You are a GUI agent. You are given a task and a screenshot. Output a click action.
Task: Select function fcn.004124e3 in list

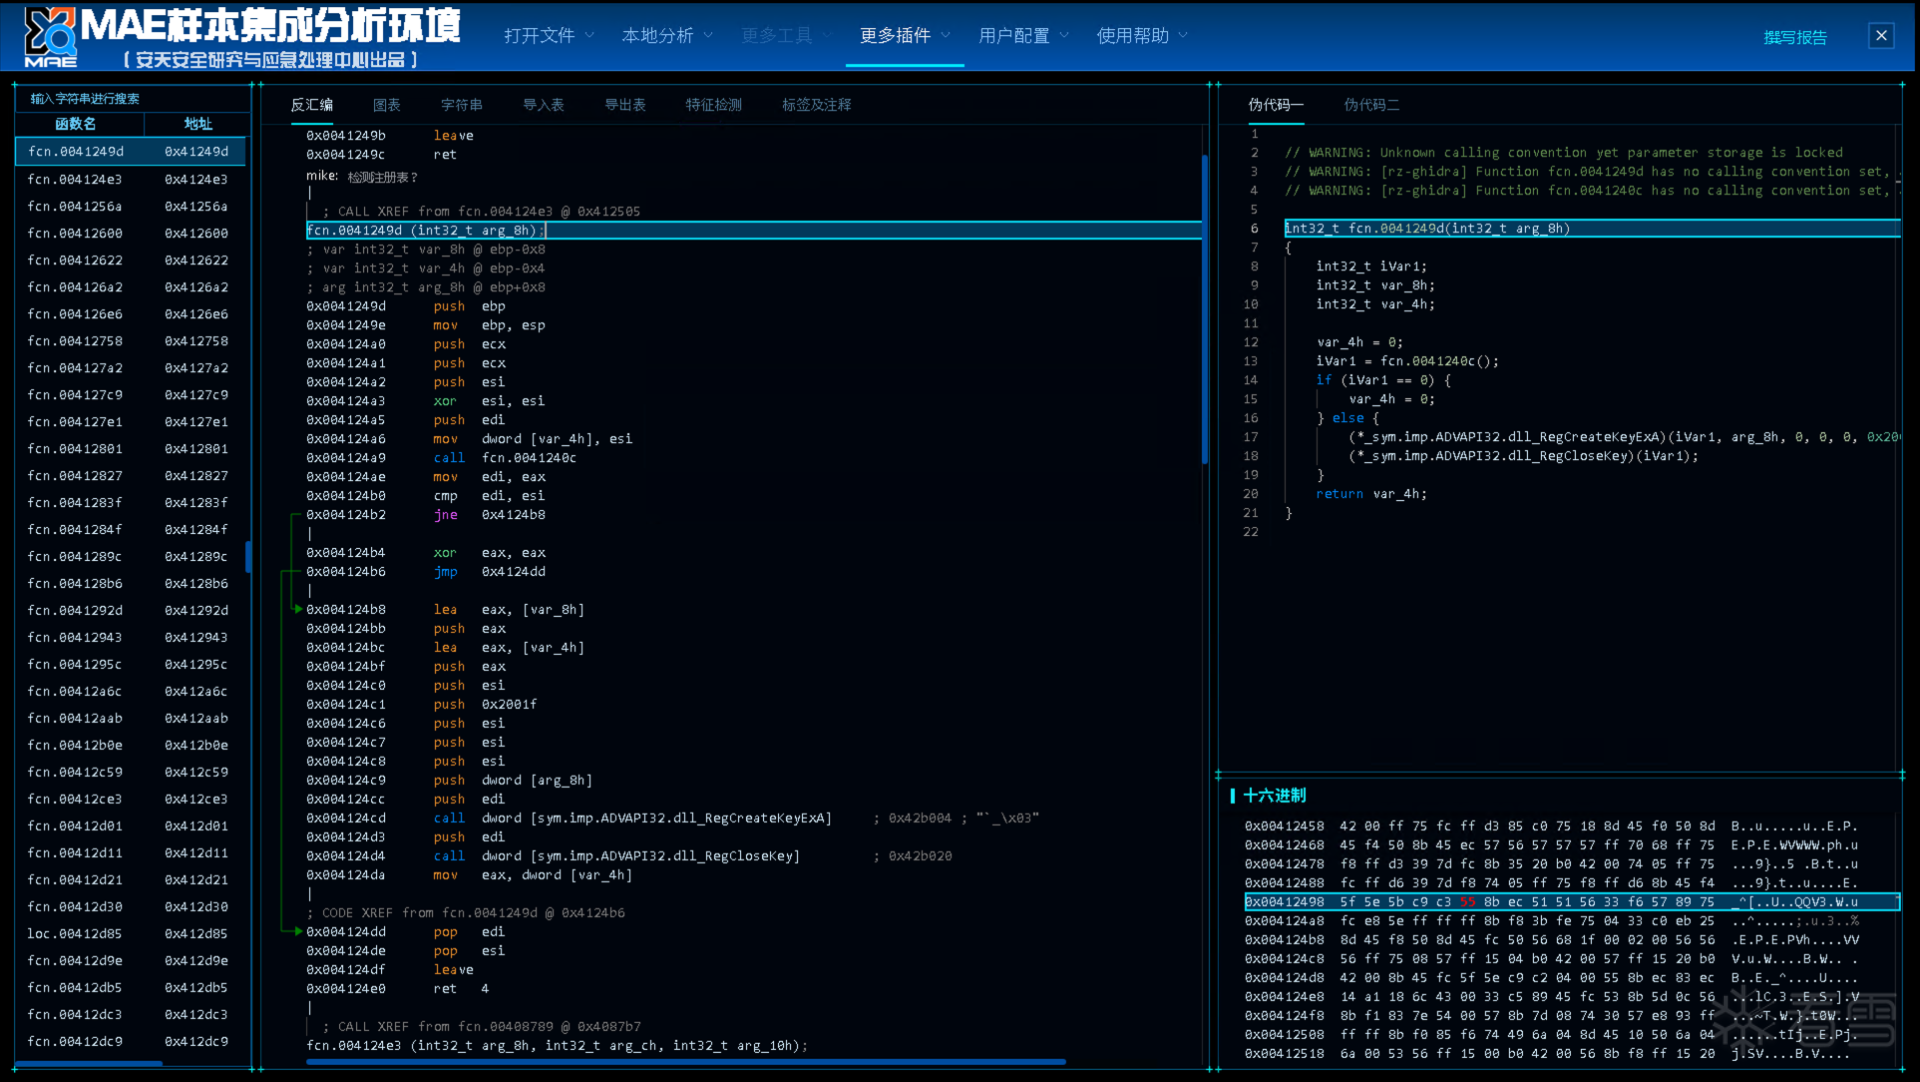coord(75,179)
